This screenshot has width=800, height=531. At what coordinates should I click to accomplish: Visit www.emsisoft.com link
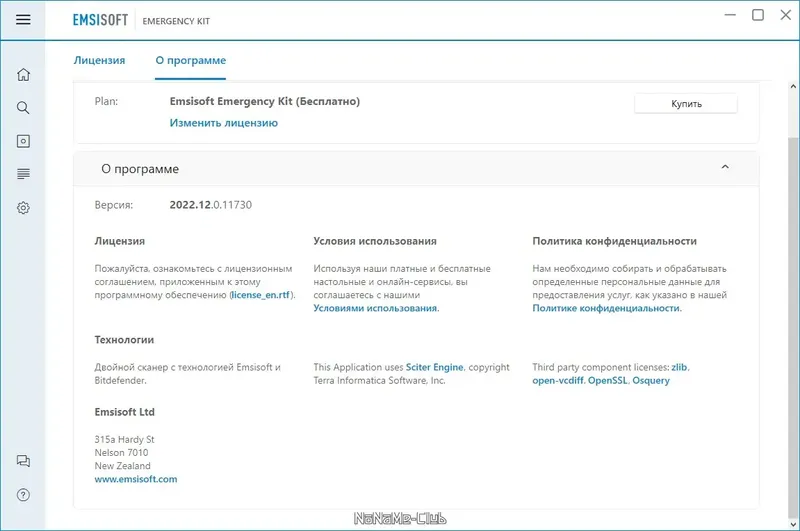(x=136, y=479)
